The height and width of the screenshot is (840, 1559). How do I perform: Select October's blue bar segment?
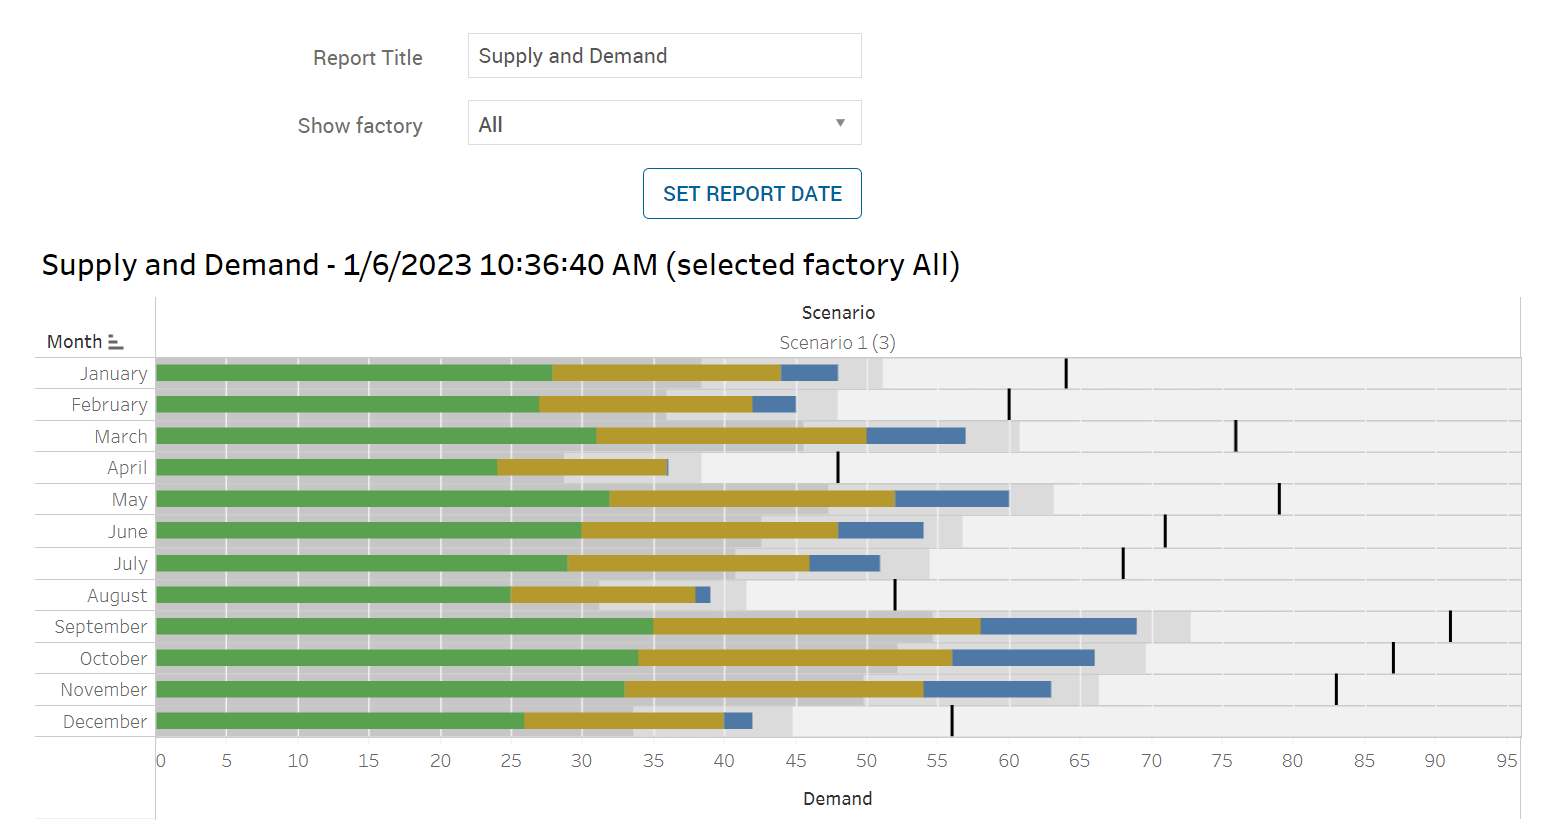click(1023, 658)
